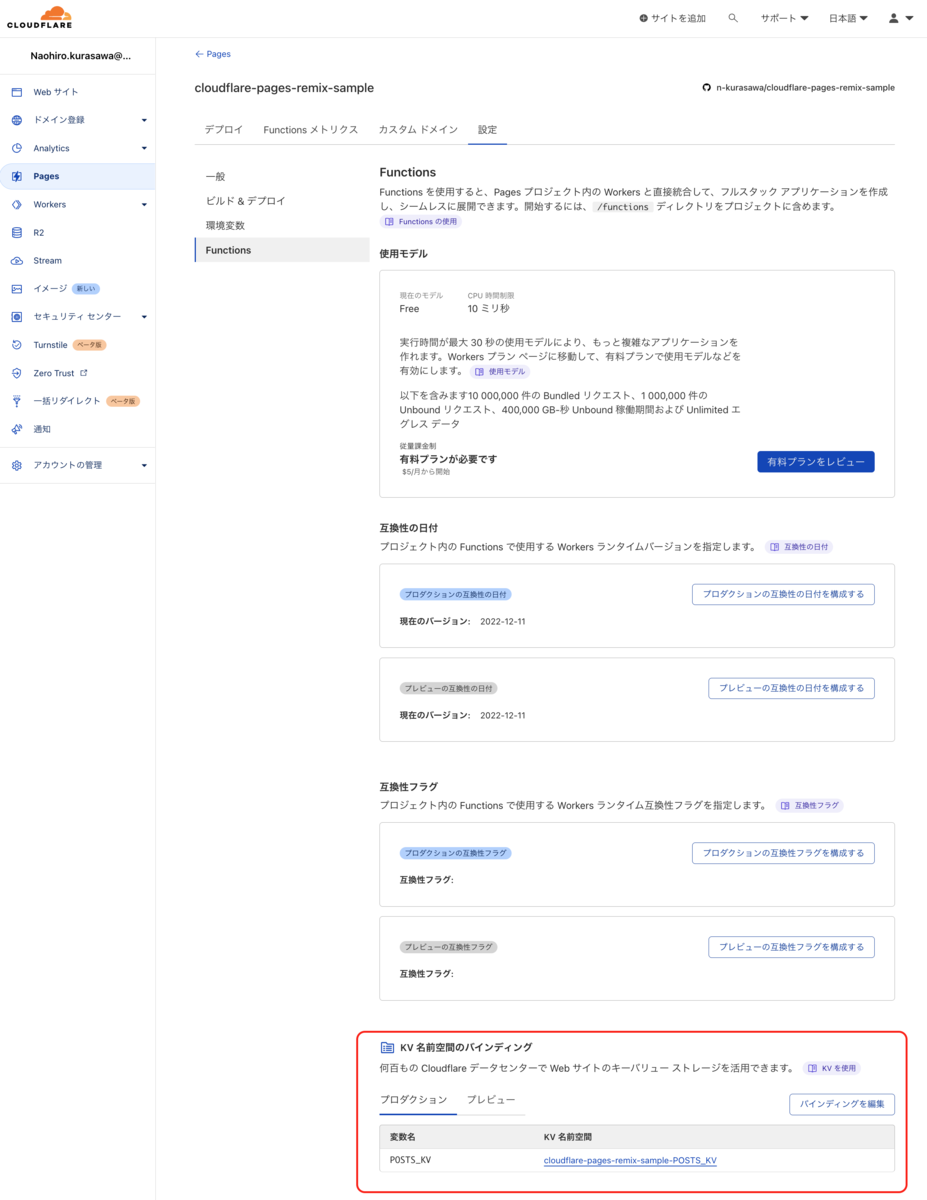The width and height of the screenshot is (927, 1200).
Task: Open the user account profile icon menu
Action: [894, 18]
